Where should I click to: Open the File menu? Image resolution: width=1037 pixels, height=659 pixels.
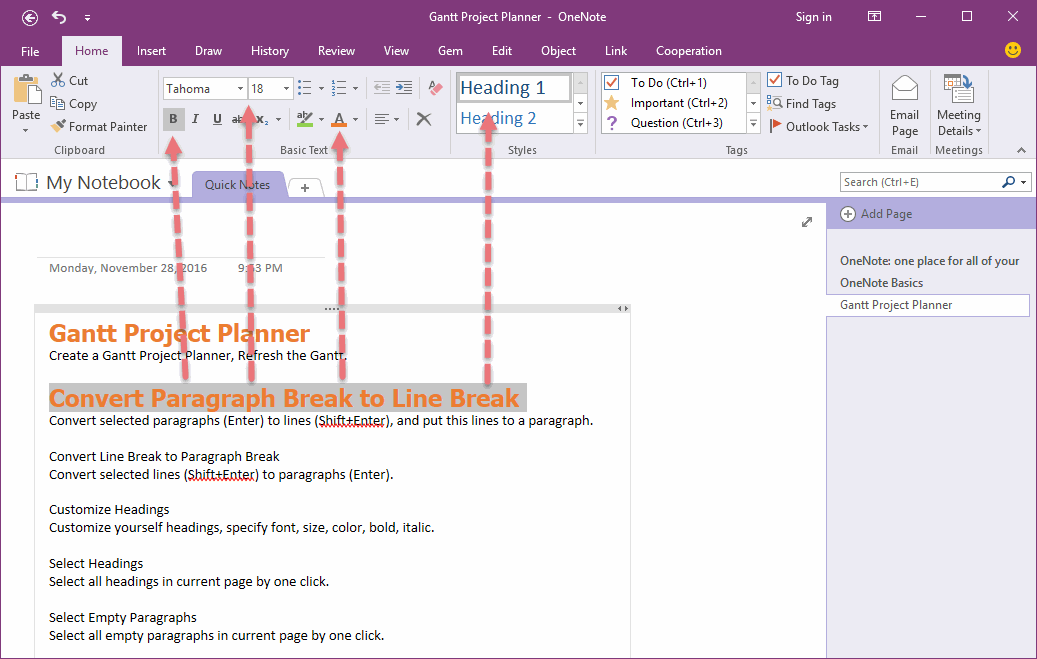click(x=30, y=51)
